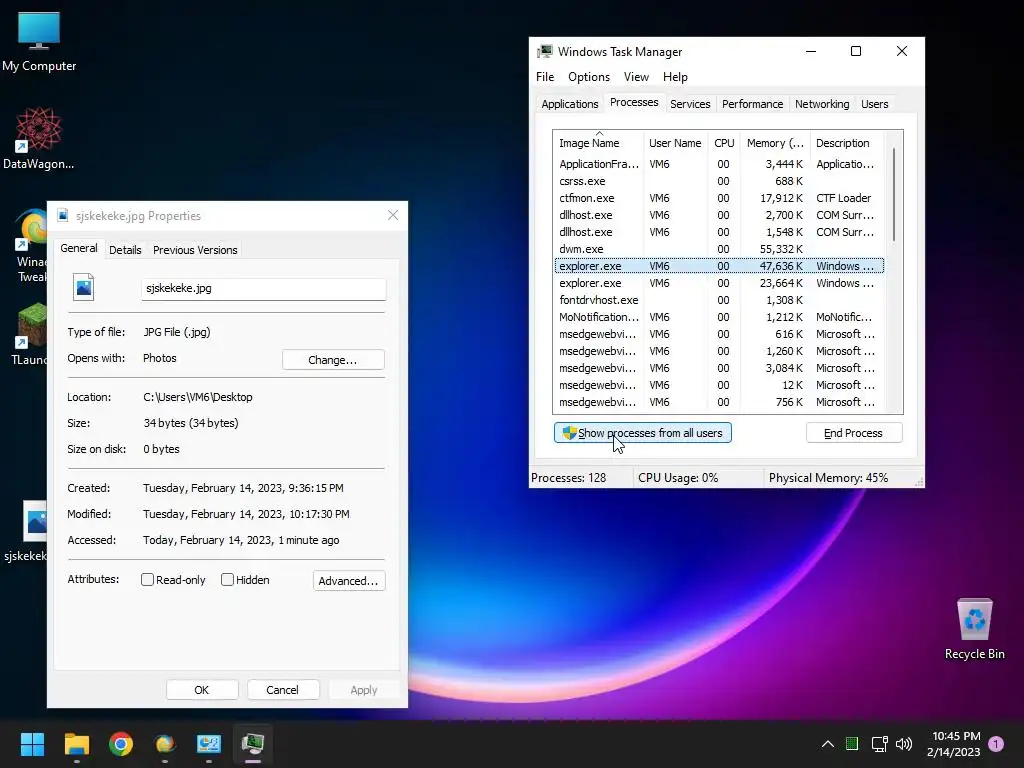Open the File menu in Task Manager
Image resolution: width=1024 pixels, height=768 pixels.
[545, 77]
